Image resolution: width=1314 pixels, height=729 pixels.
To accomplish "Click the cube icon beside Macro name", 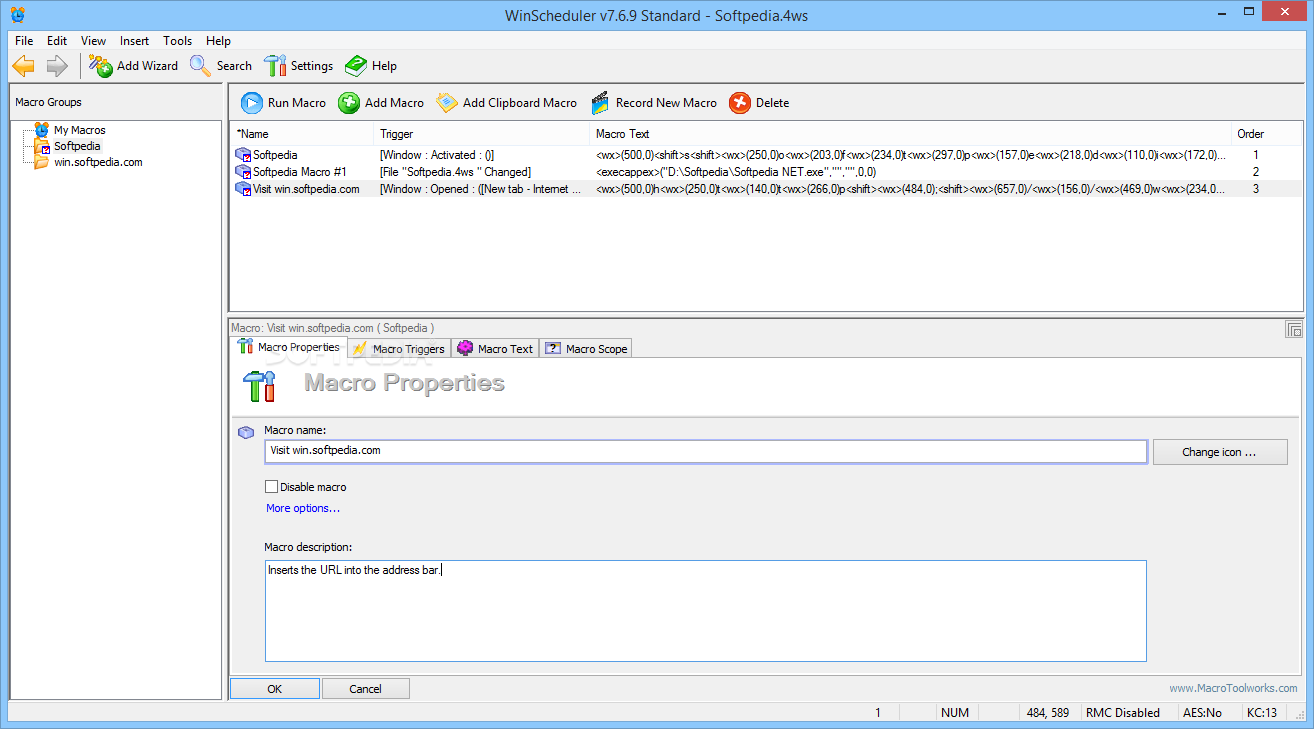I will 246,433.
